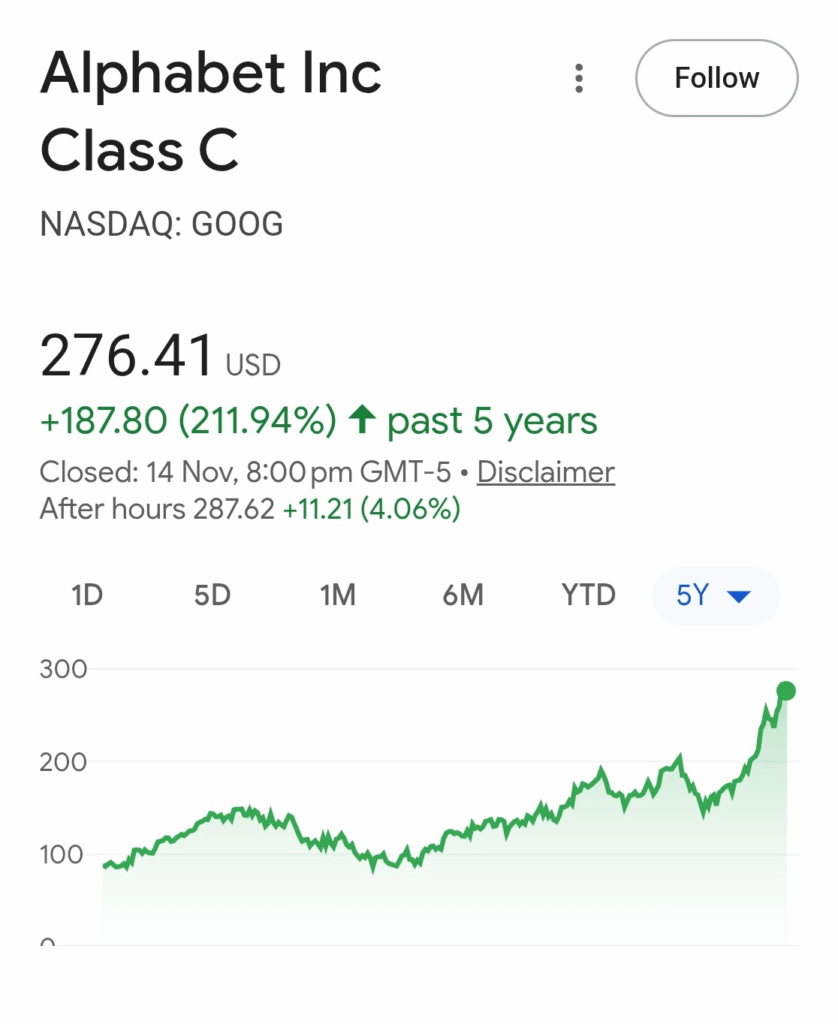The width and height of the screenshot is (838, 1024).
Task: Show the 1M chart view
Action: click(337, 596)
